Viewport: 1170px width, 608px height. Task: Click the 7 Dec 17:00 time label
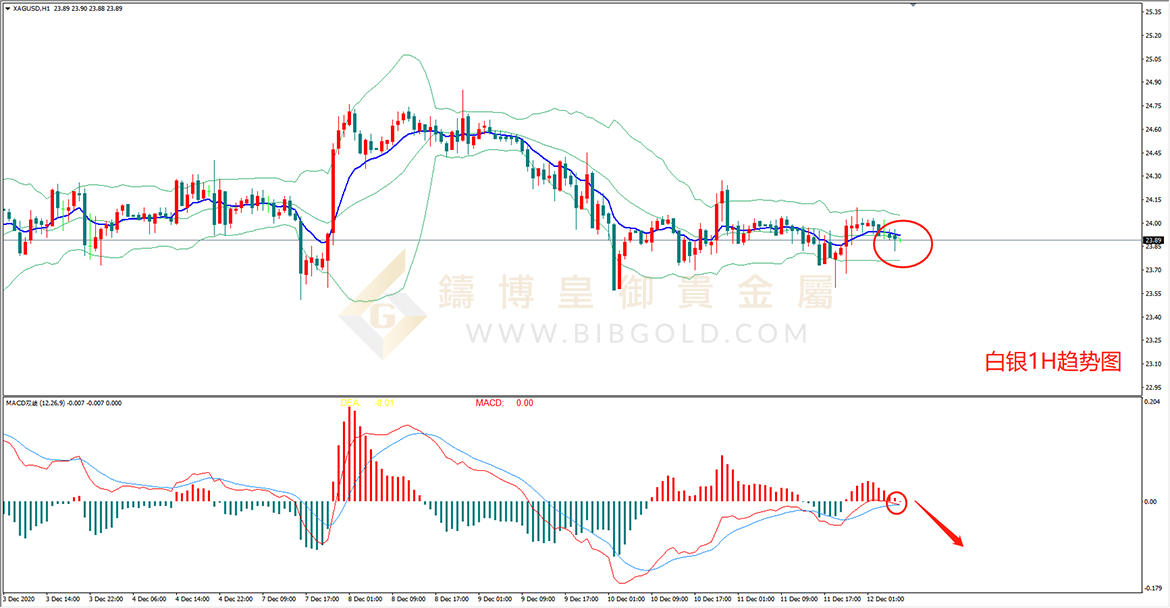(322, 599)
